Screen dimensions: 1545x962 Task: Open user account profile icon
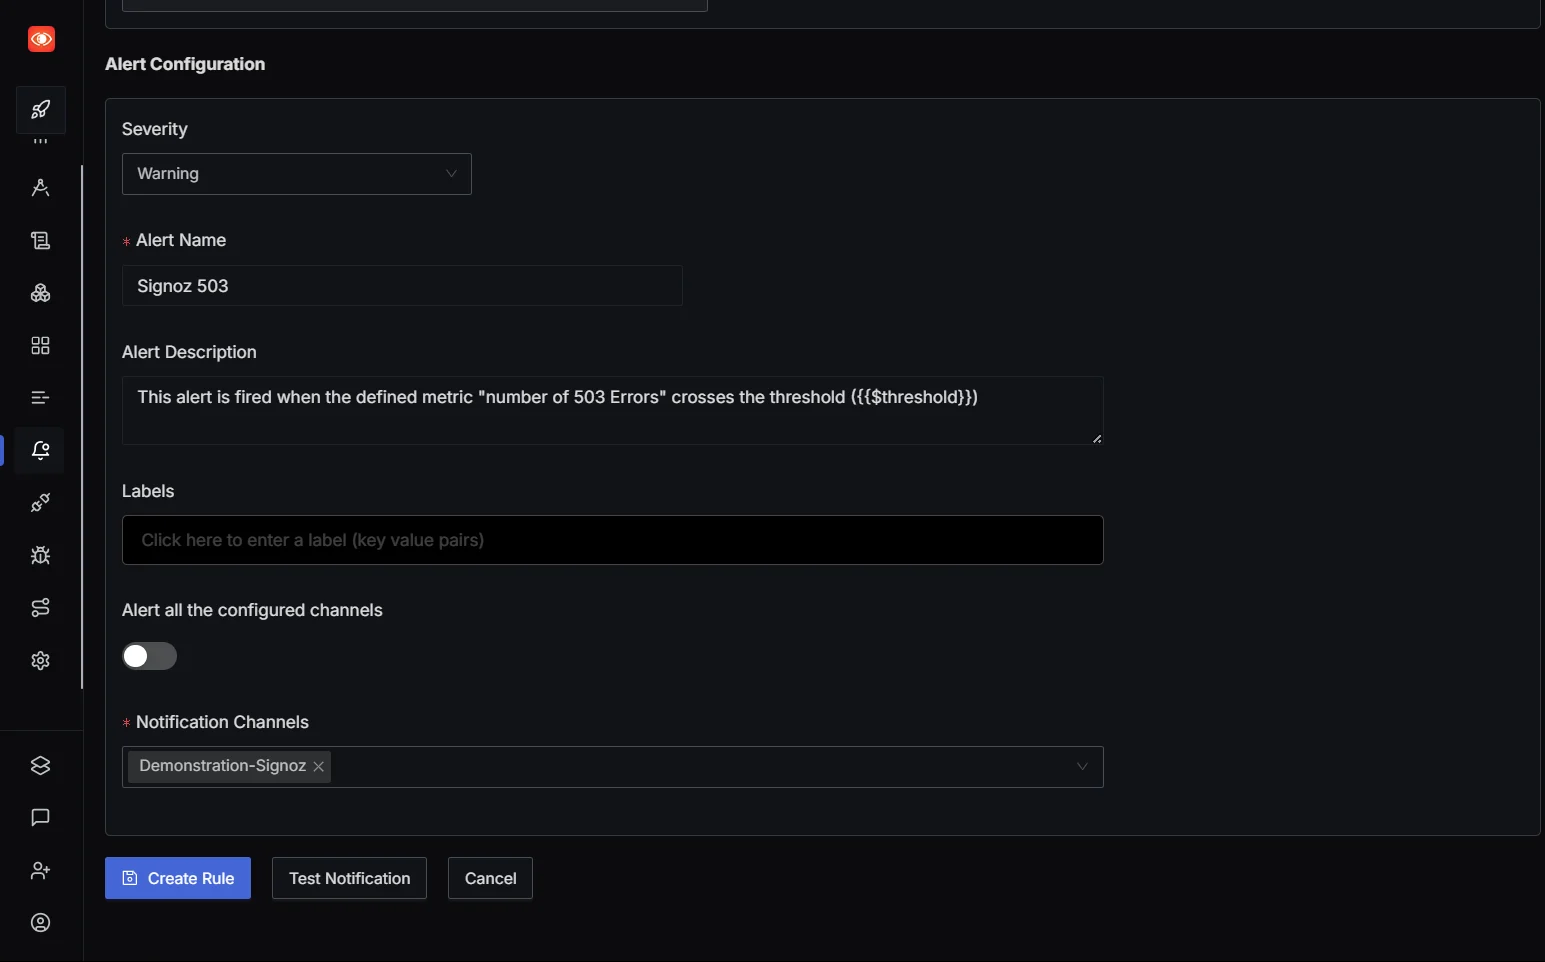click(41, 923)
